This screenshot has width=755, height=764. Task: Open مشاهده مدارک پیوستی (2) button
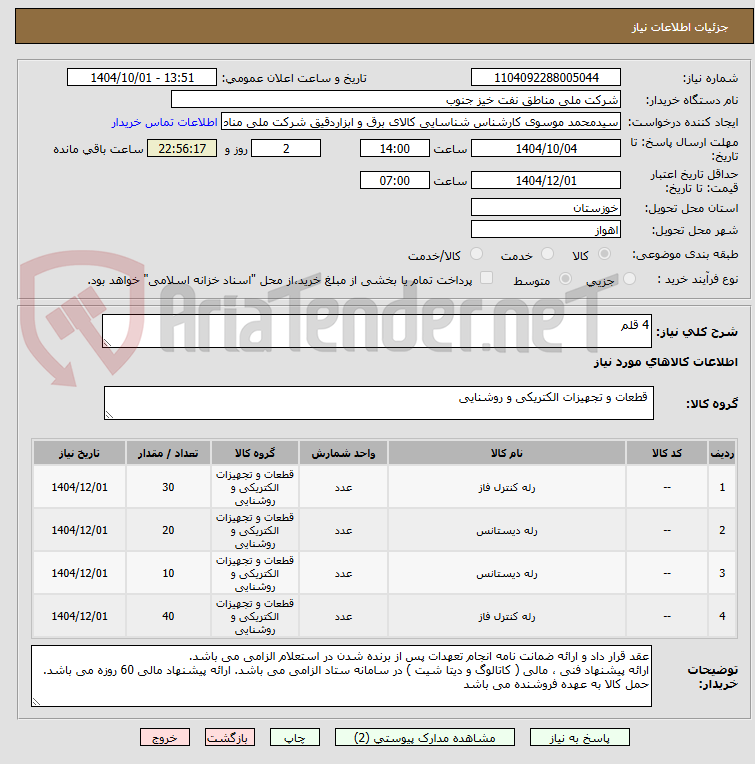(424, 738)
